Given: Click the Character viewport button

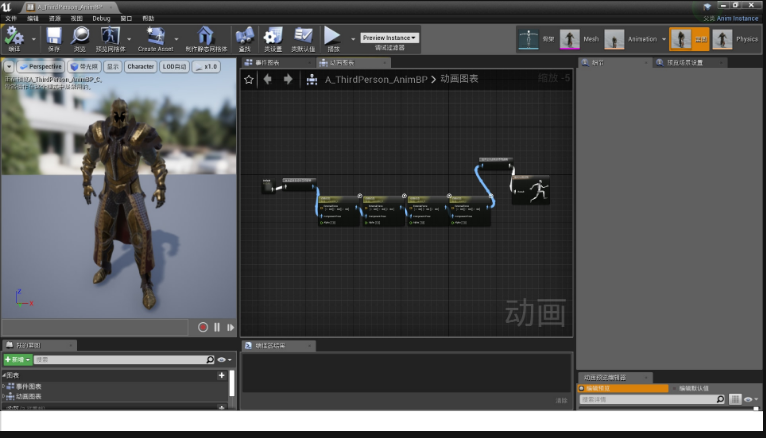Looking at the screenshot, I should point(141,66).
